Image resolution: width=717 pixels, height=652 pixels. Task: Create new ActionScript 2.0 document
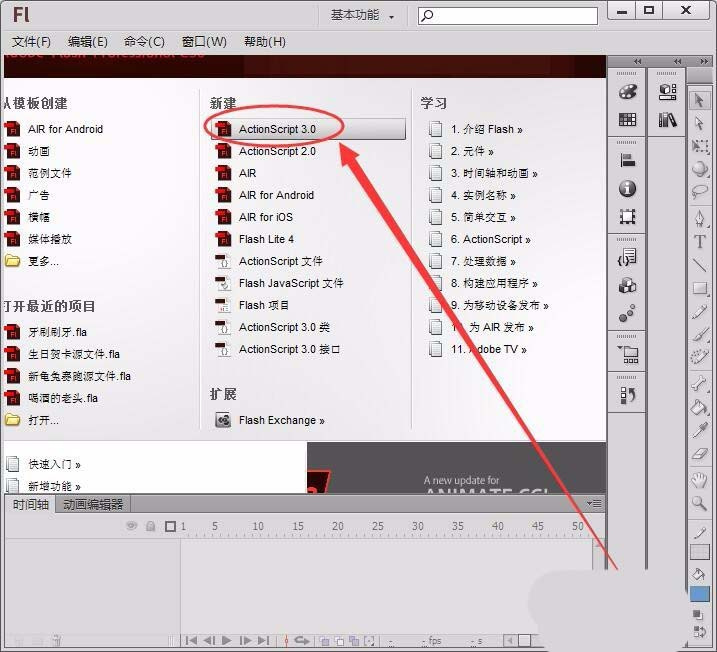(277, 151)
